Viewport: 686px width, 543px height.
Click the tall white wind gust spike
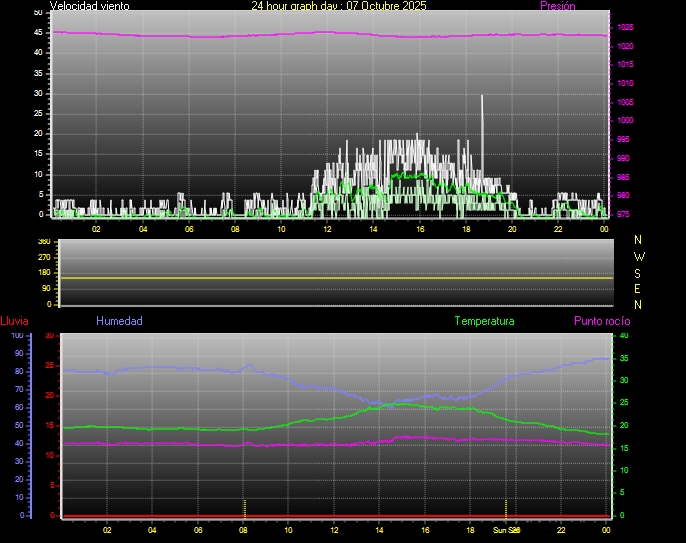pos(482,120)
